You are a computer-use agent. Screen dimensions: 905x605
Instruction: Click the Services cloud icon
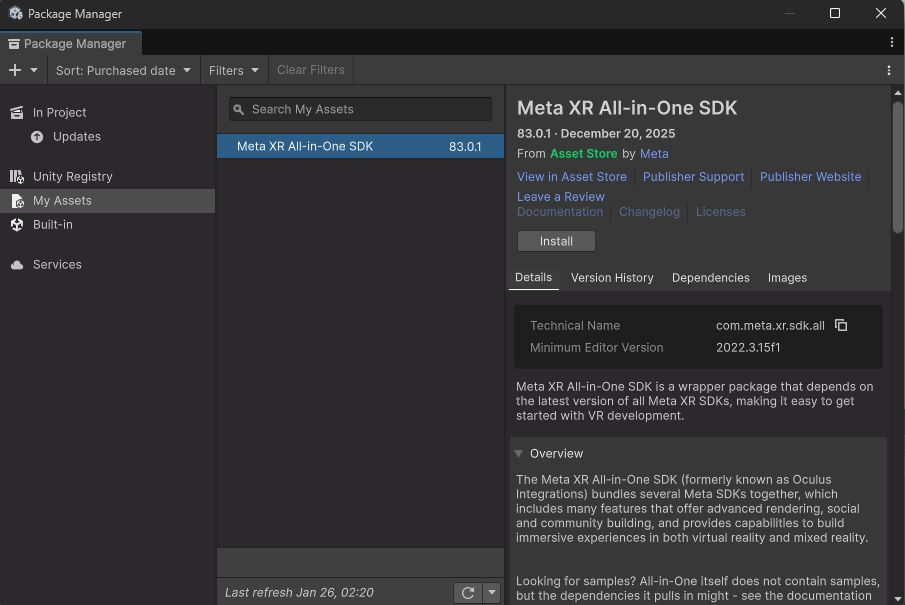[18, 264]
